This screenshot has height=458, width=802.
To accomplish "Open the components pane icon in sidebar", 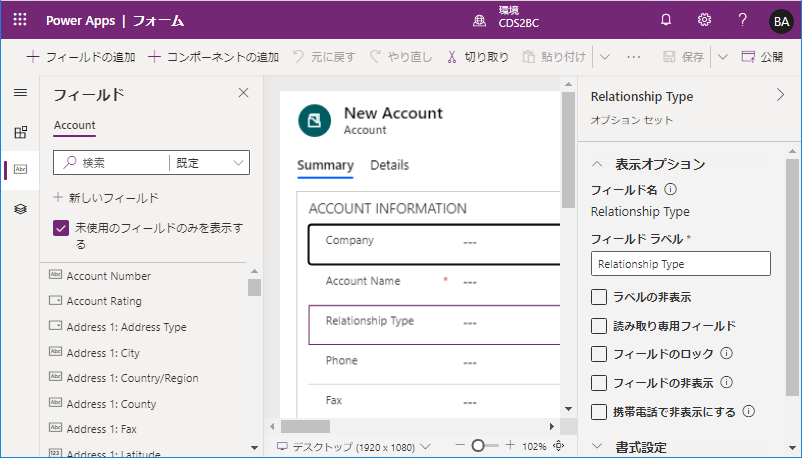I will tap(20, 132).
